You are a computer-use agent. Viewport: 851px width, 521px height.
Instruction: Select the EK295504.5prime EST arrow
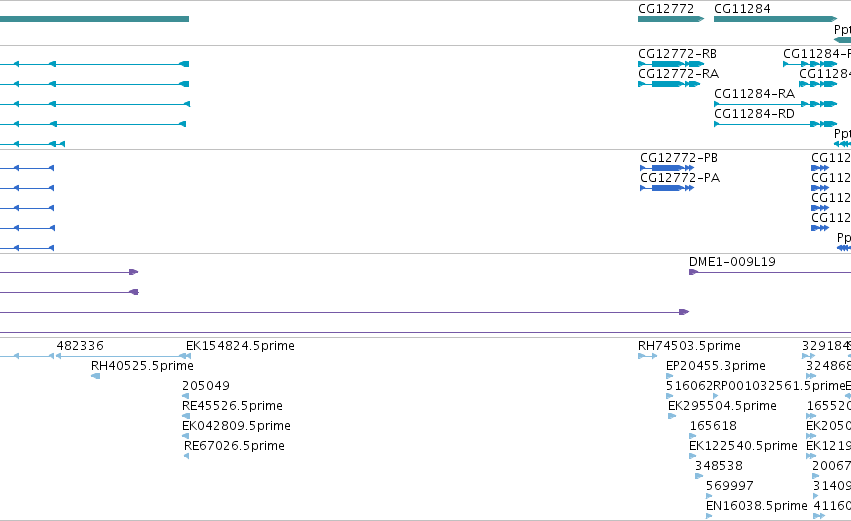tap(672, 416)
